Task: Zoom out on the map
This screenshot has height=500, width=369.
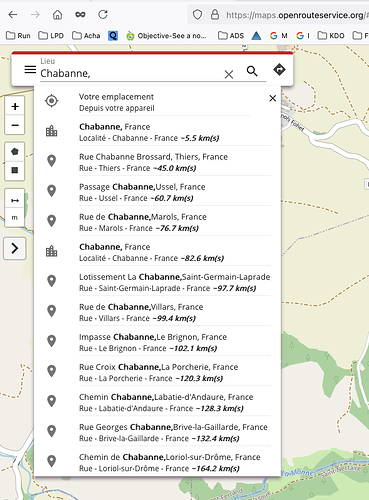Action: [x=15, y=125]
